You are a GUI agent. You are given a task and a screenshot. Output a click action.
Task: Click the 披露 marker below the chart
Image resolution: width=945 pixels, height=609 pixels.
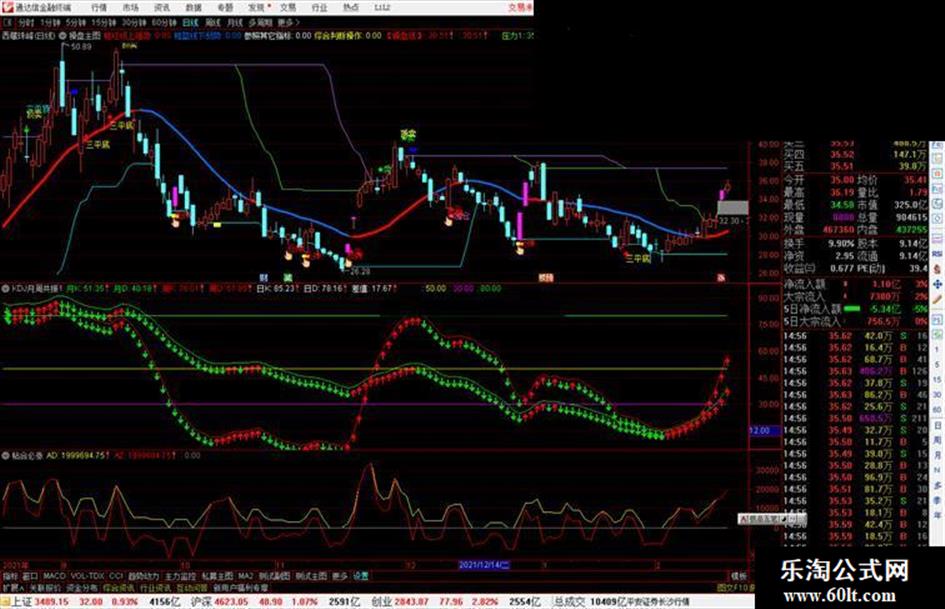pos(546,277)
